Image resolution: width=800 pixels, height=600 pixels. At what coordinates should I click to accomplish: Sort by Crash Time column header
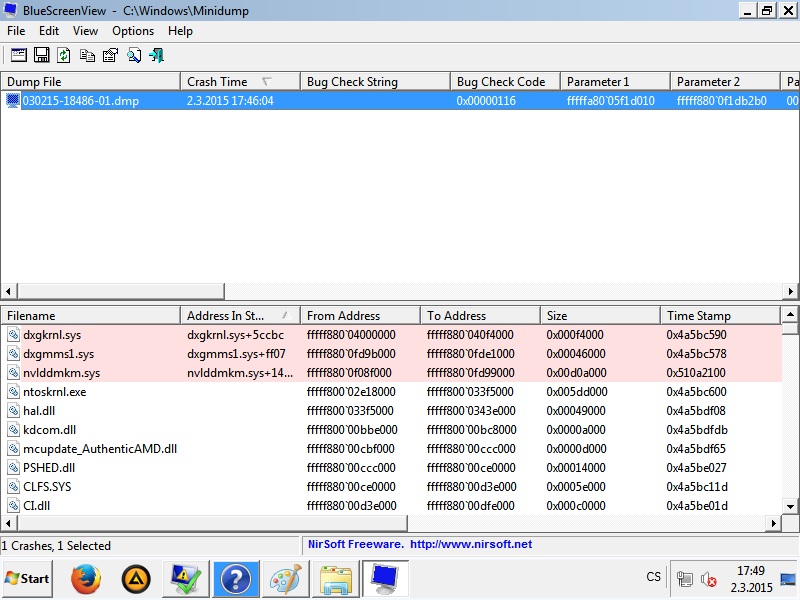240,82
